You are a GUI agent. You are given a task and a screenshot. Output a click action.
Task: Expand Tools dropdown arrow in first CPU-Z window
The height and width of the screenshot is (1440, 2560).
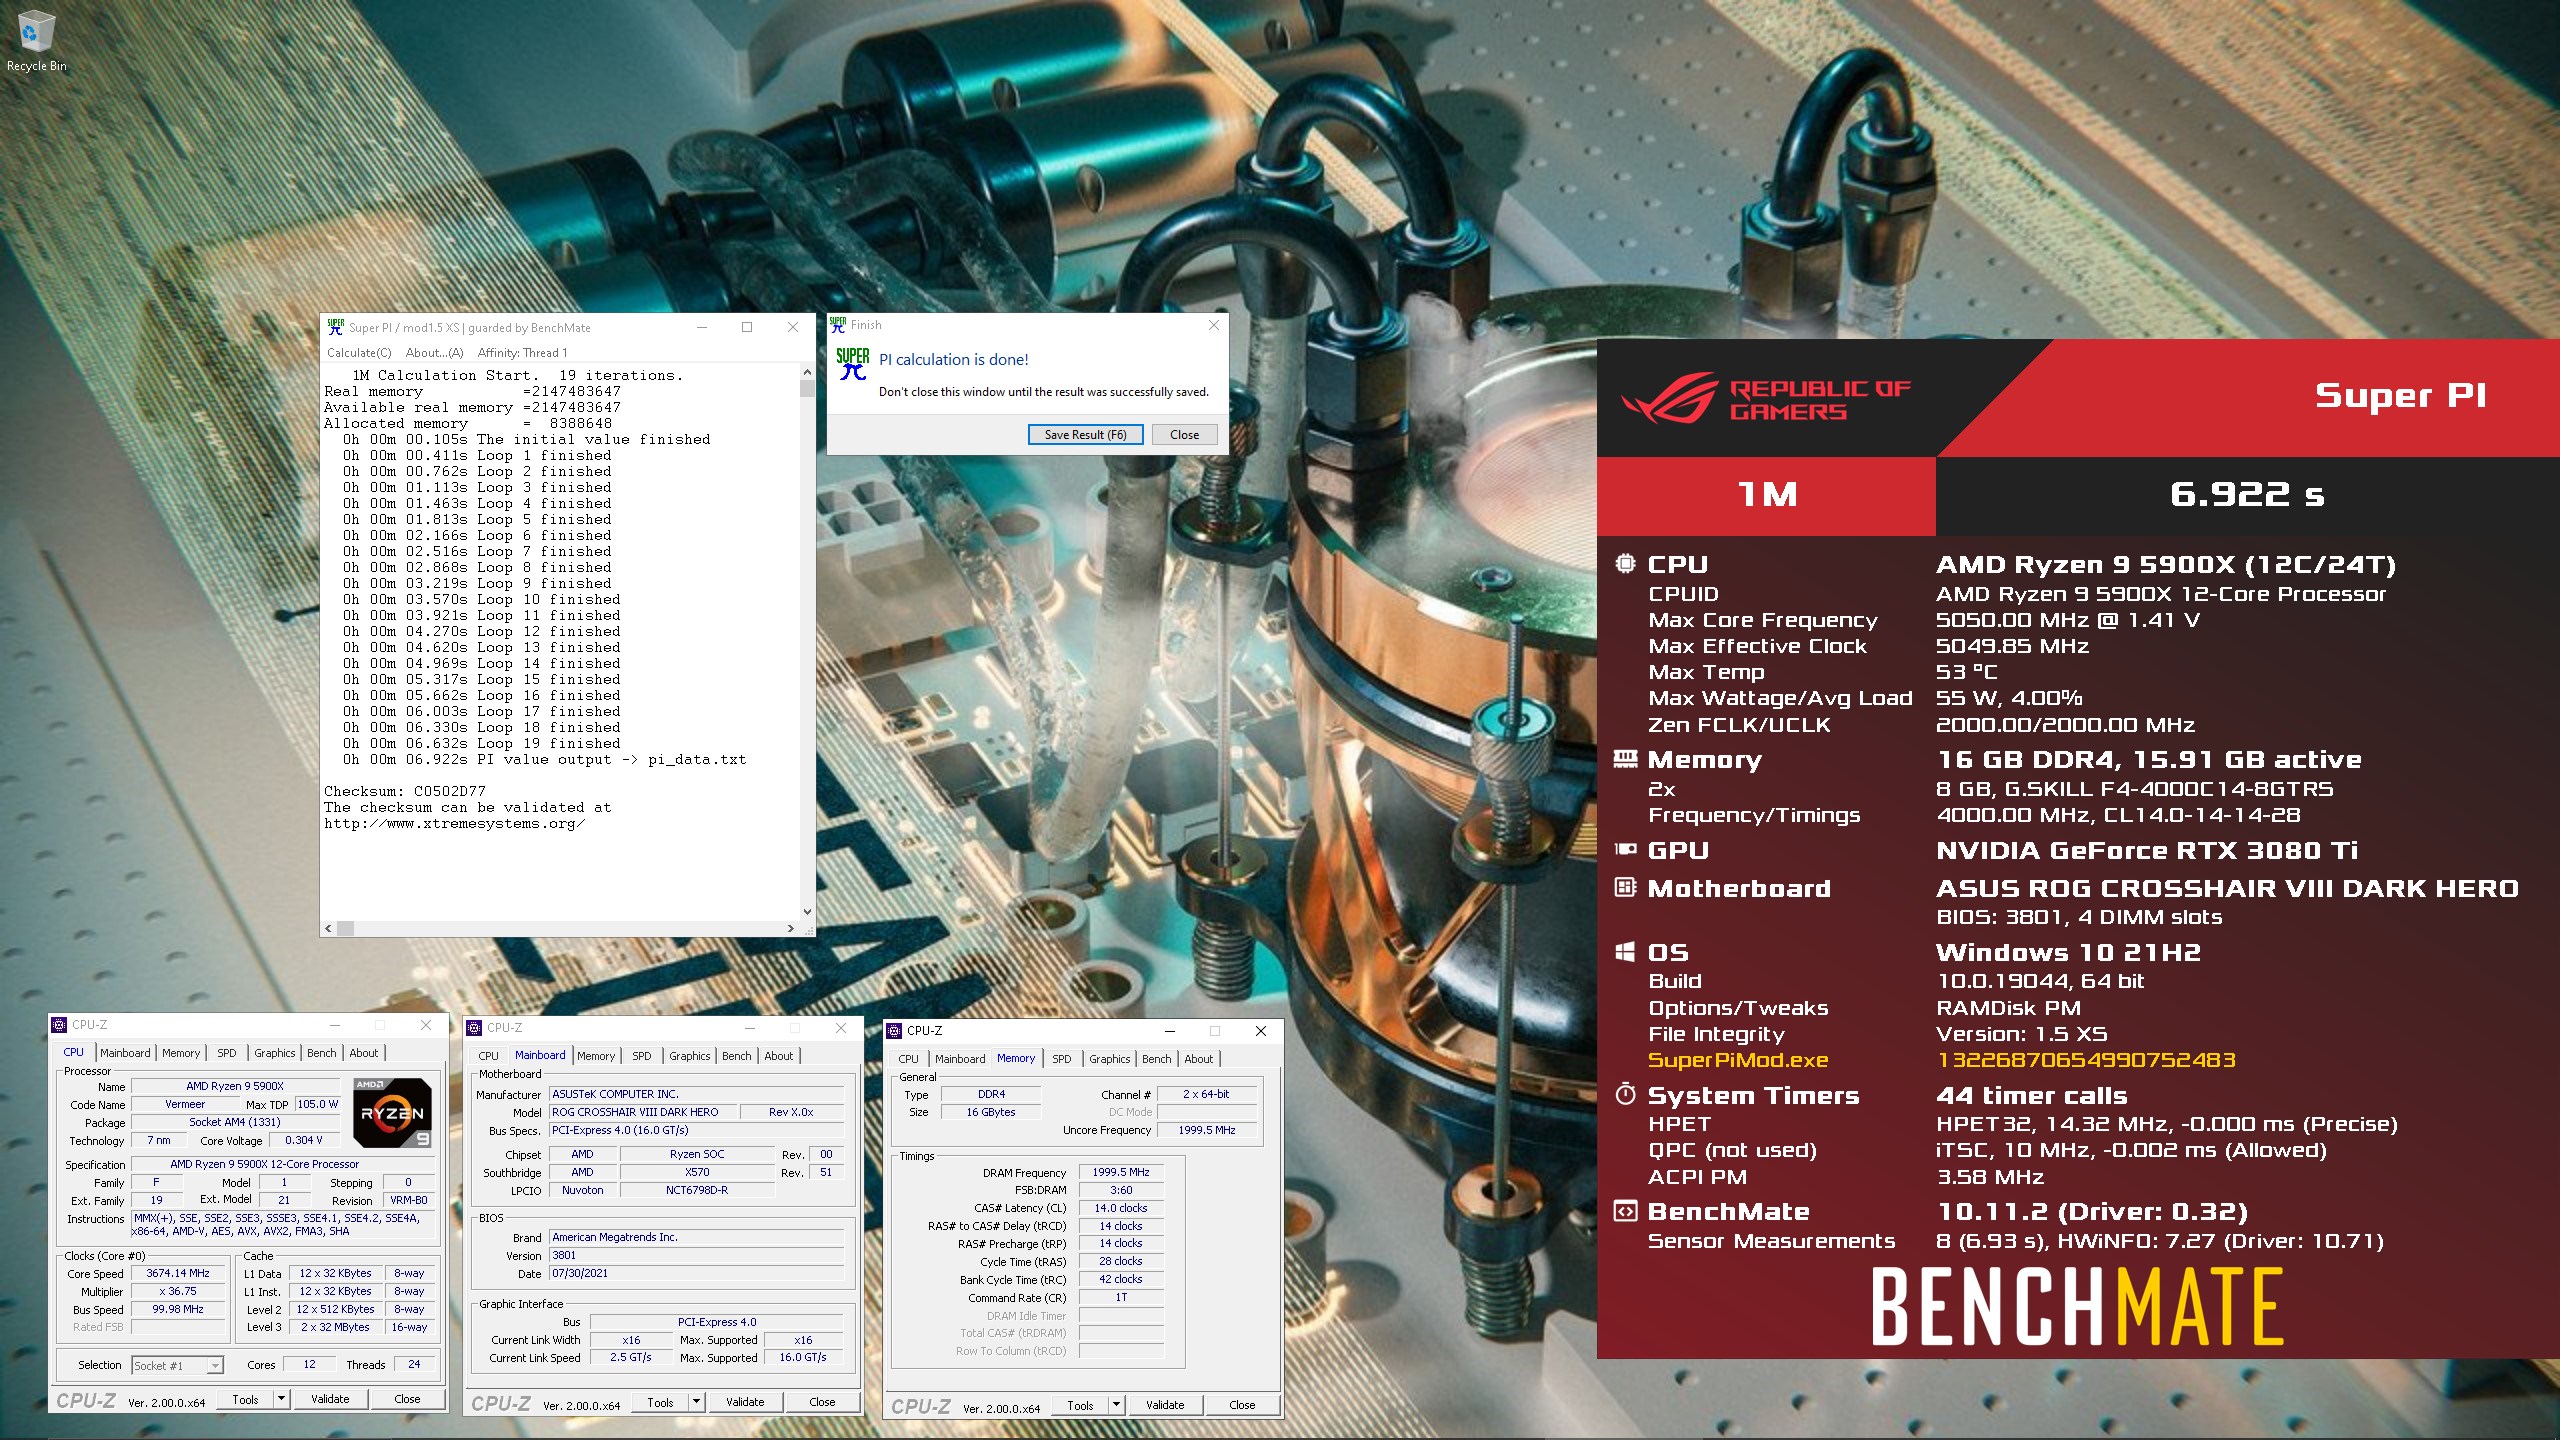[x=281, y=1399]
